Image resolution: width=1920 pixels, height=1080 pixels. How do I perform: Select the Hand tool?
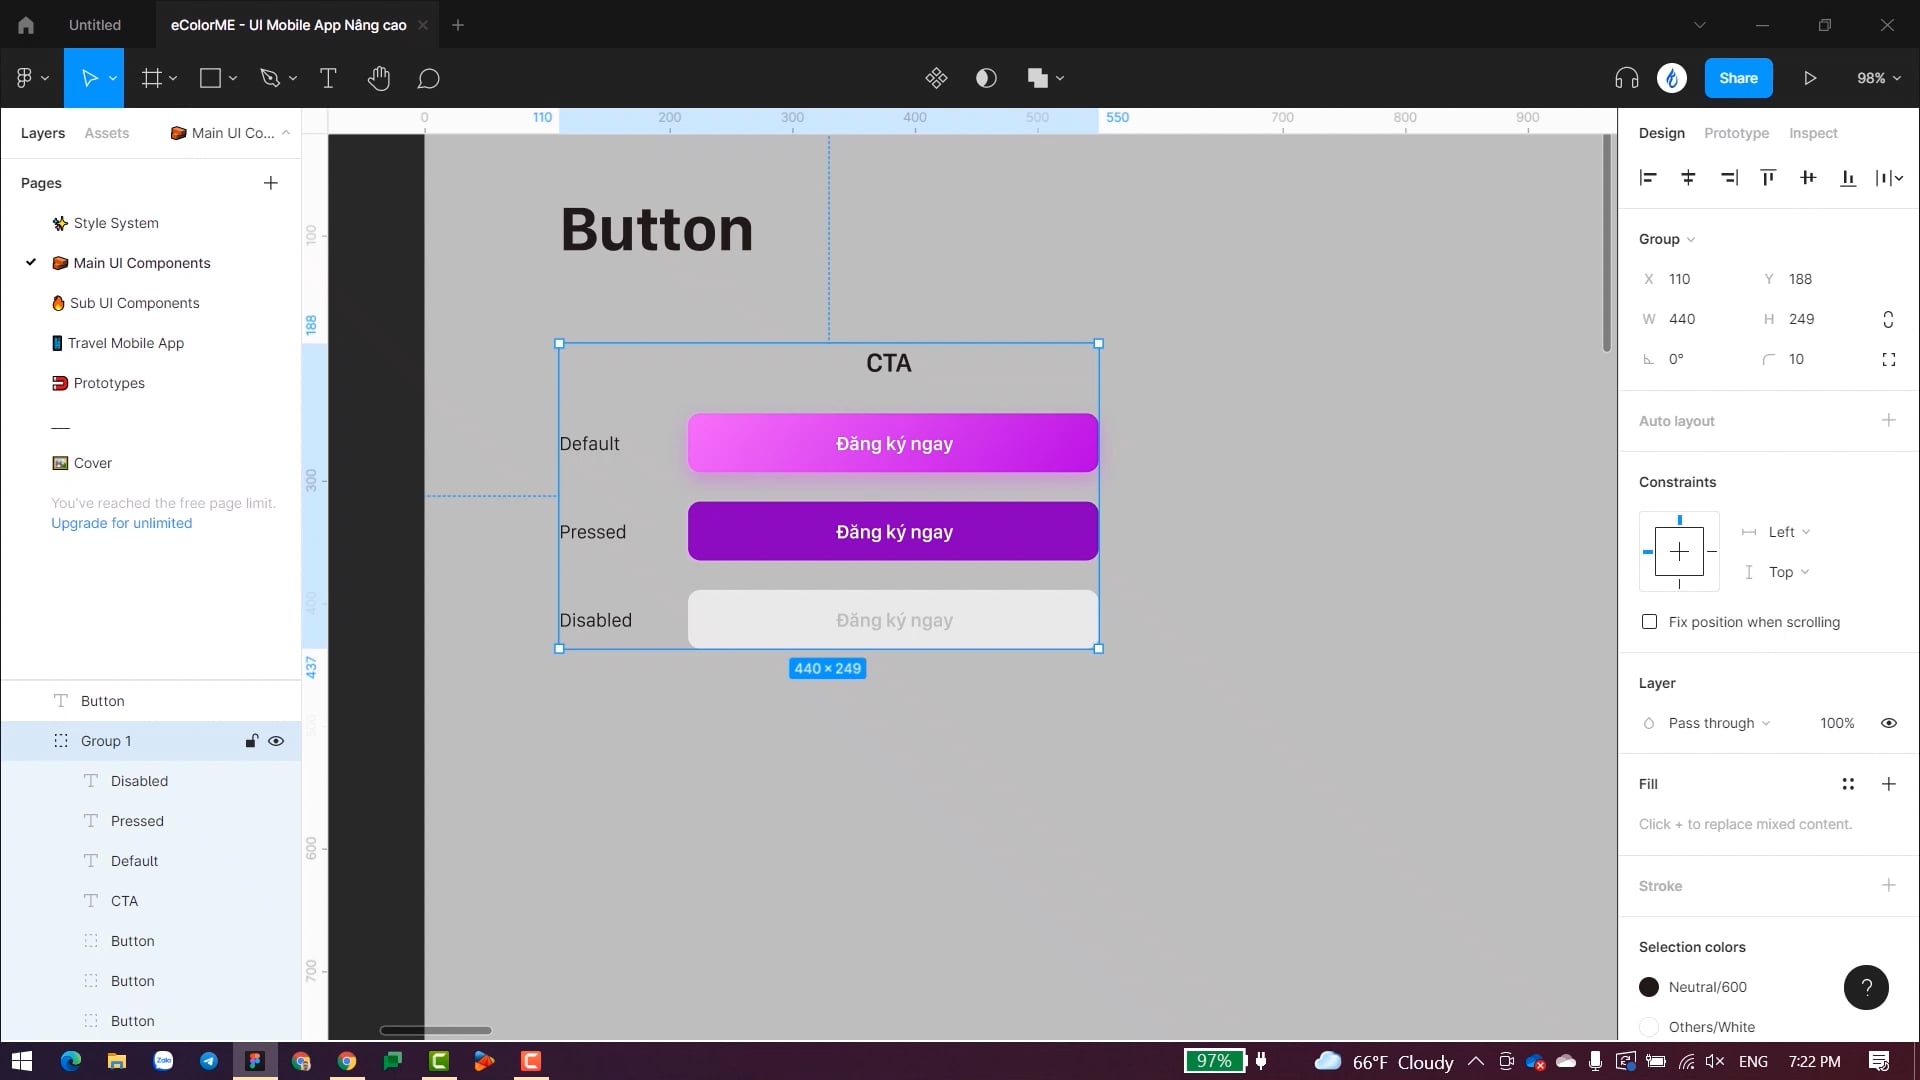(x=378, y=78)
